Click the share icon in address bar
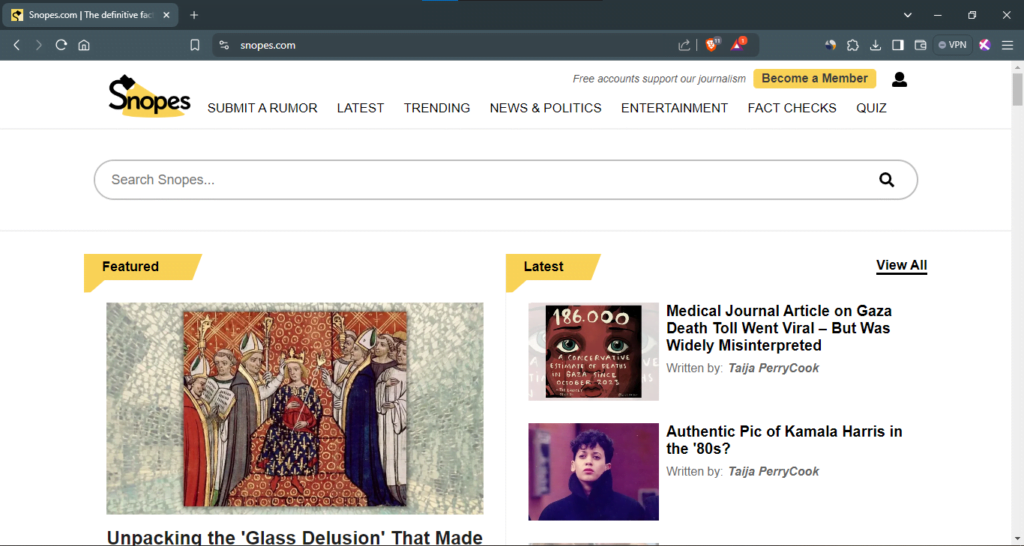Image resolution: width=1024 pixels, height=546 pixels. [684, 45]
